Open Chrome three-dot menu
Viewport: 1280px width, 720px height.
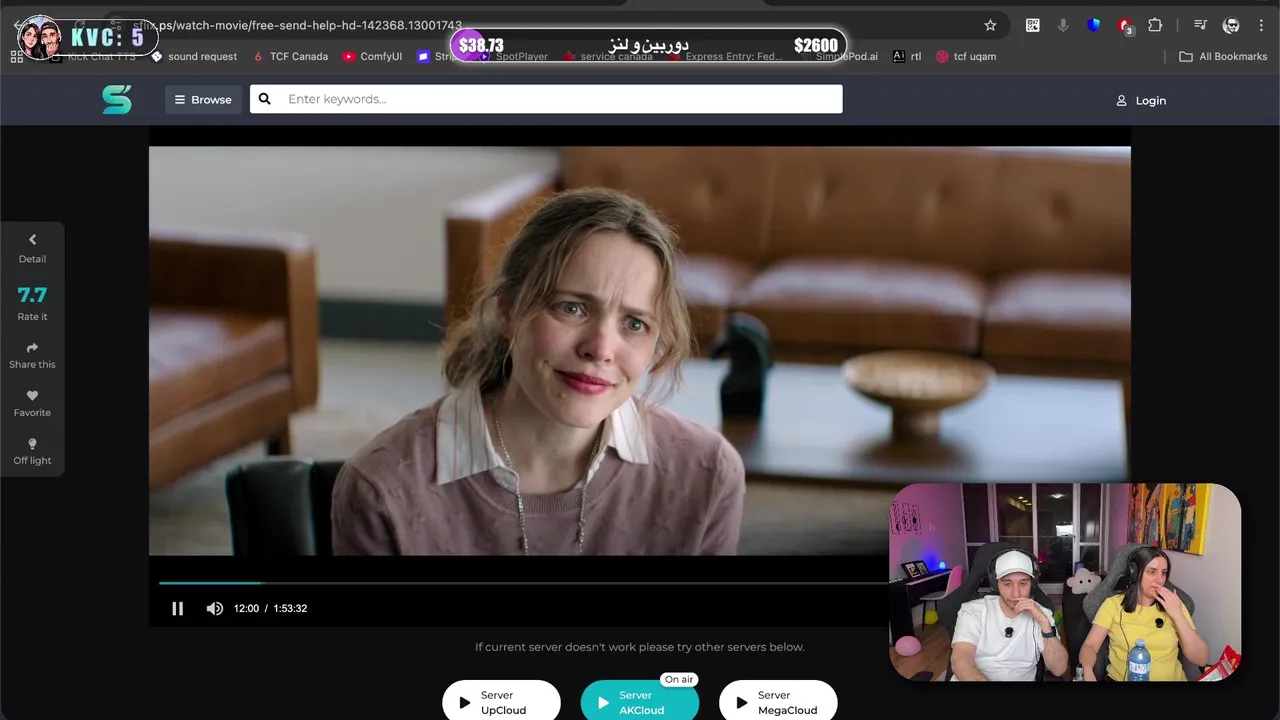click(x=1261, y=25)
